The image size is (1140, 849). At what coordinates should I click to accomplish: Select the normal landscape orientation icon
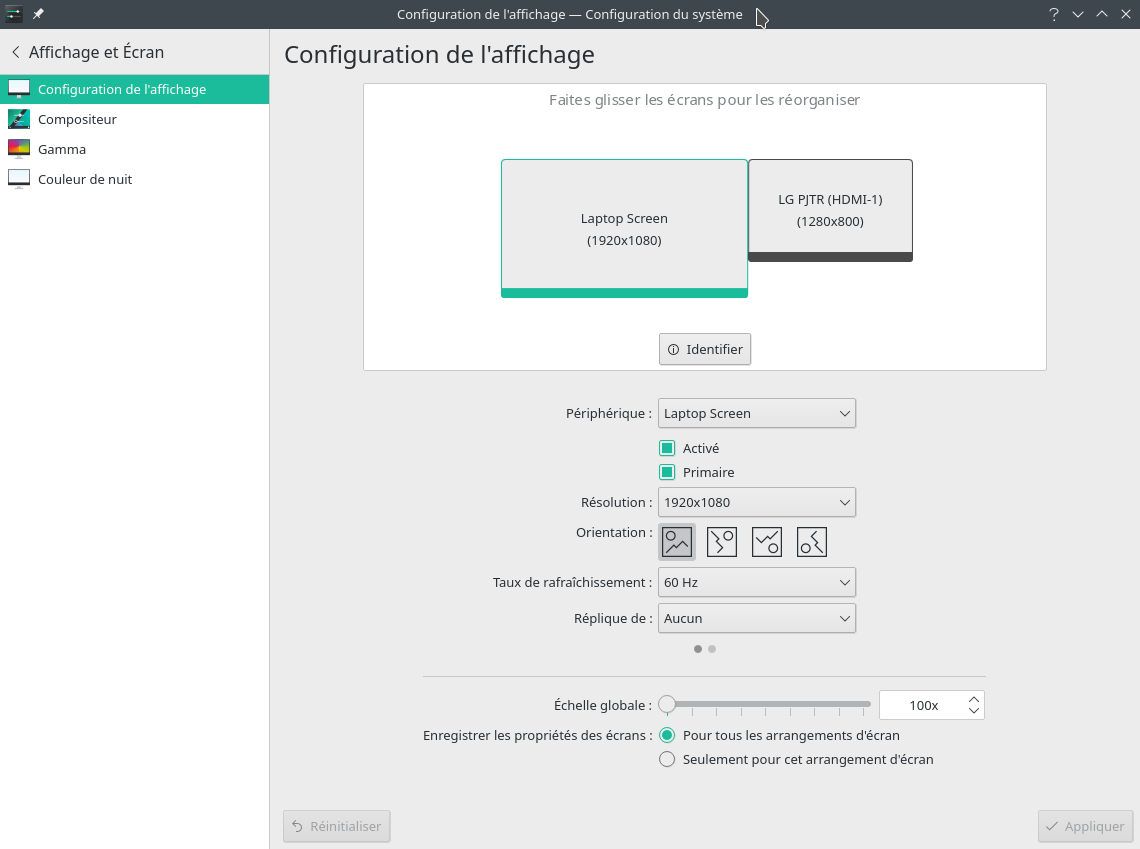point(677,542)
